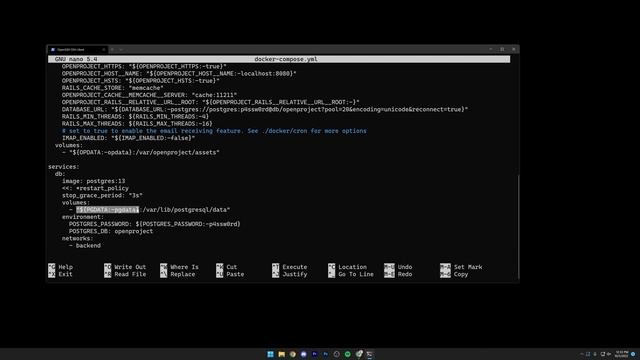Click the /var/lib/postgresql/data path text
This screenshot has width=640, height=360.
click(x=184, y=210)
